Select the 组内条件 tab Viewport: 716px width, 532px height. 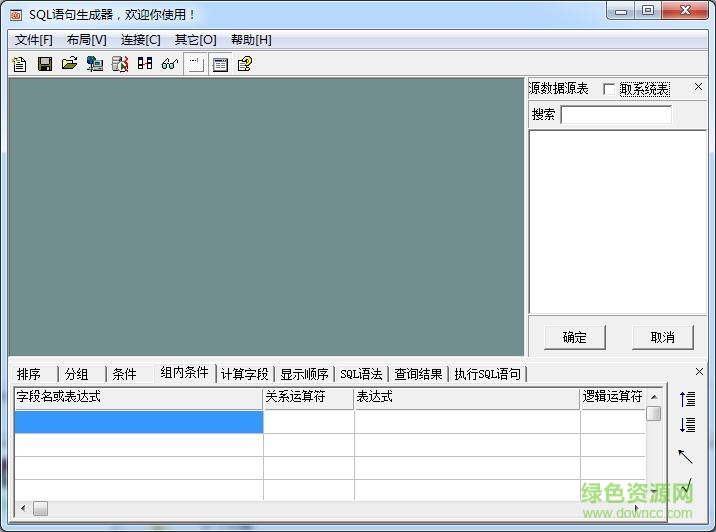click(184, 373)
